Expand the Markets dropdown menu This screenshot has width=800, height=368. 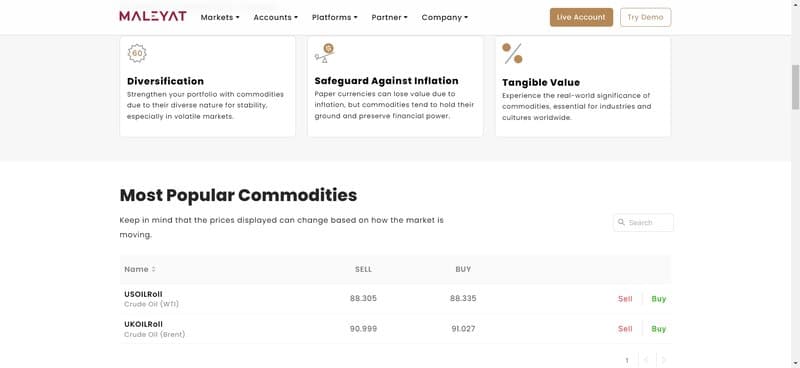[220, 17]
